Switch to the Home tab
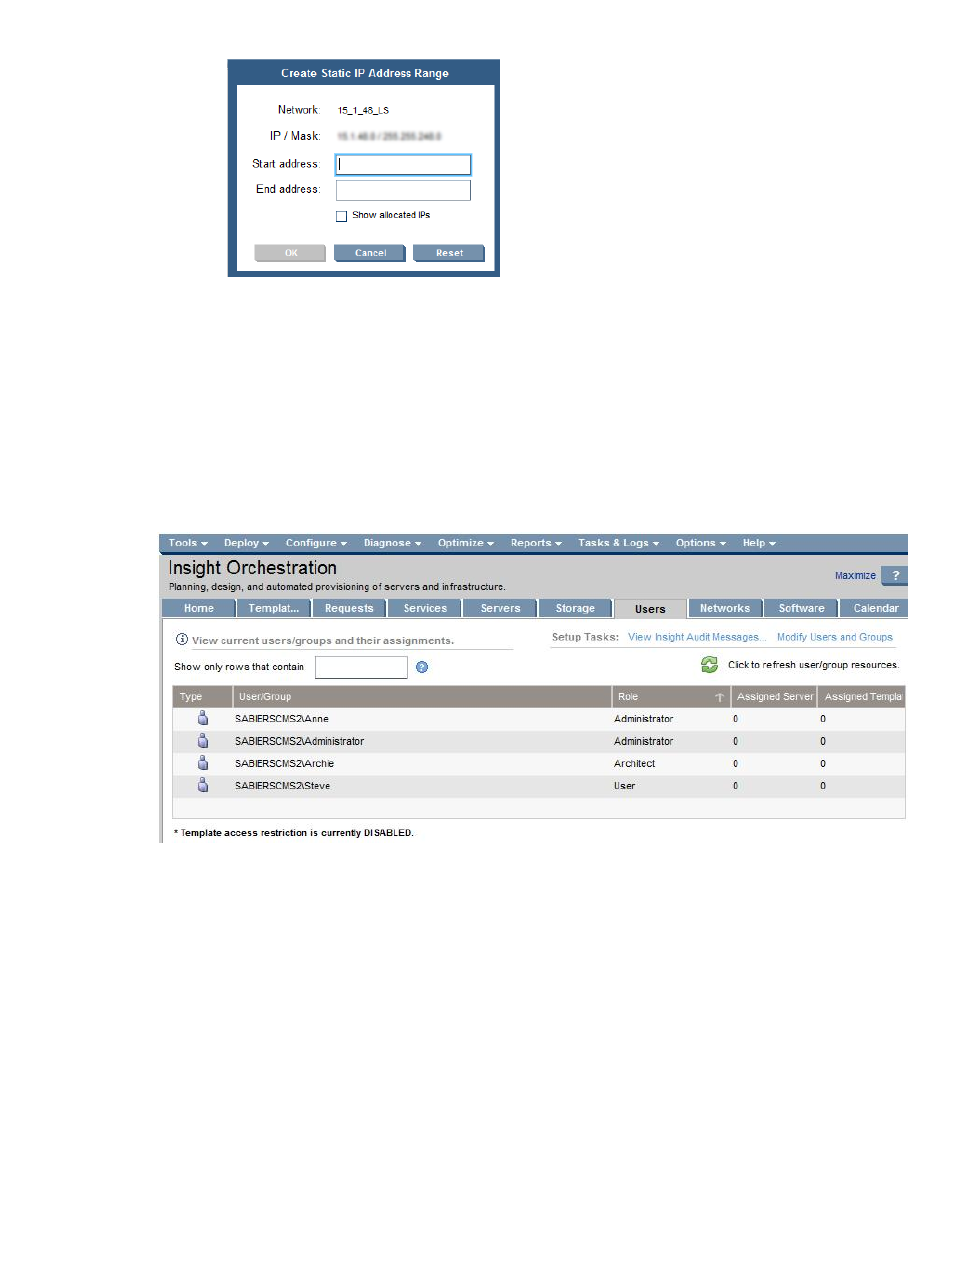The height and width of the screenshot is (1270, 954). [x=198, y=608]
